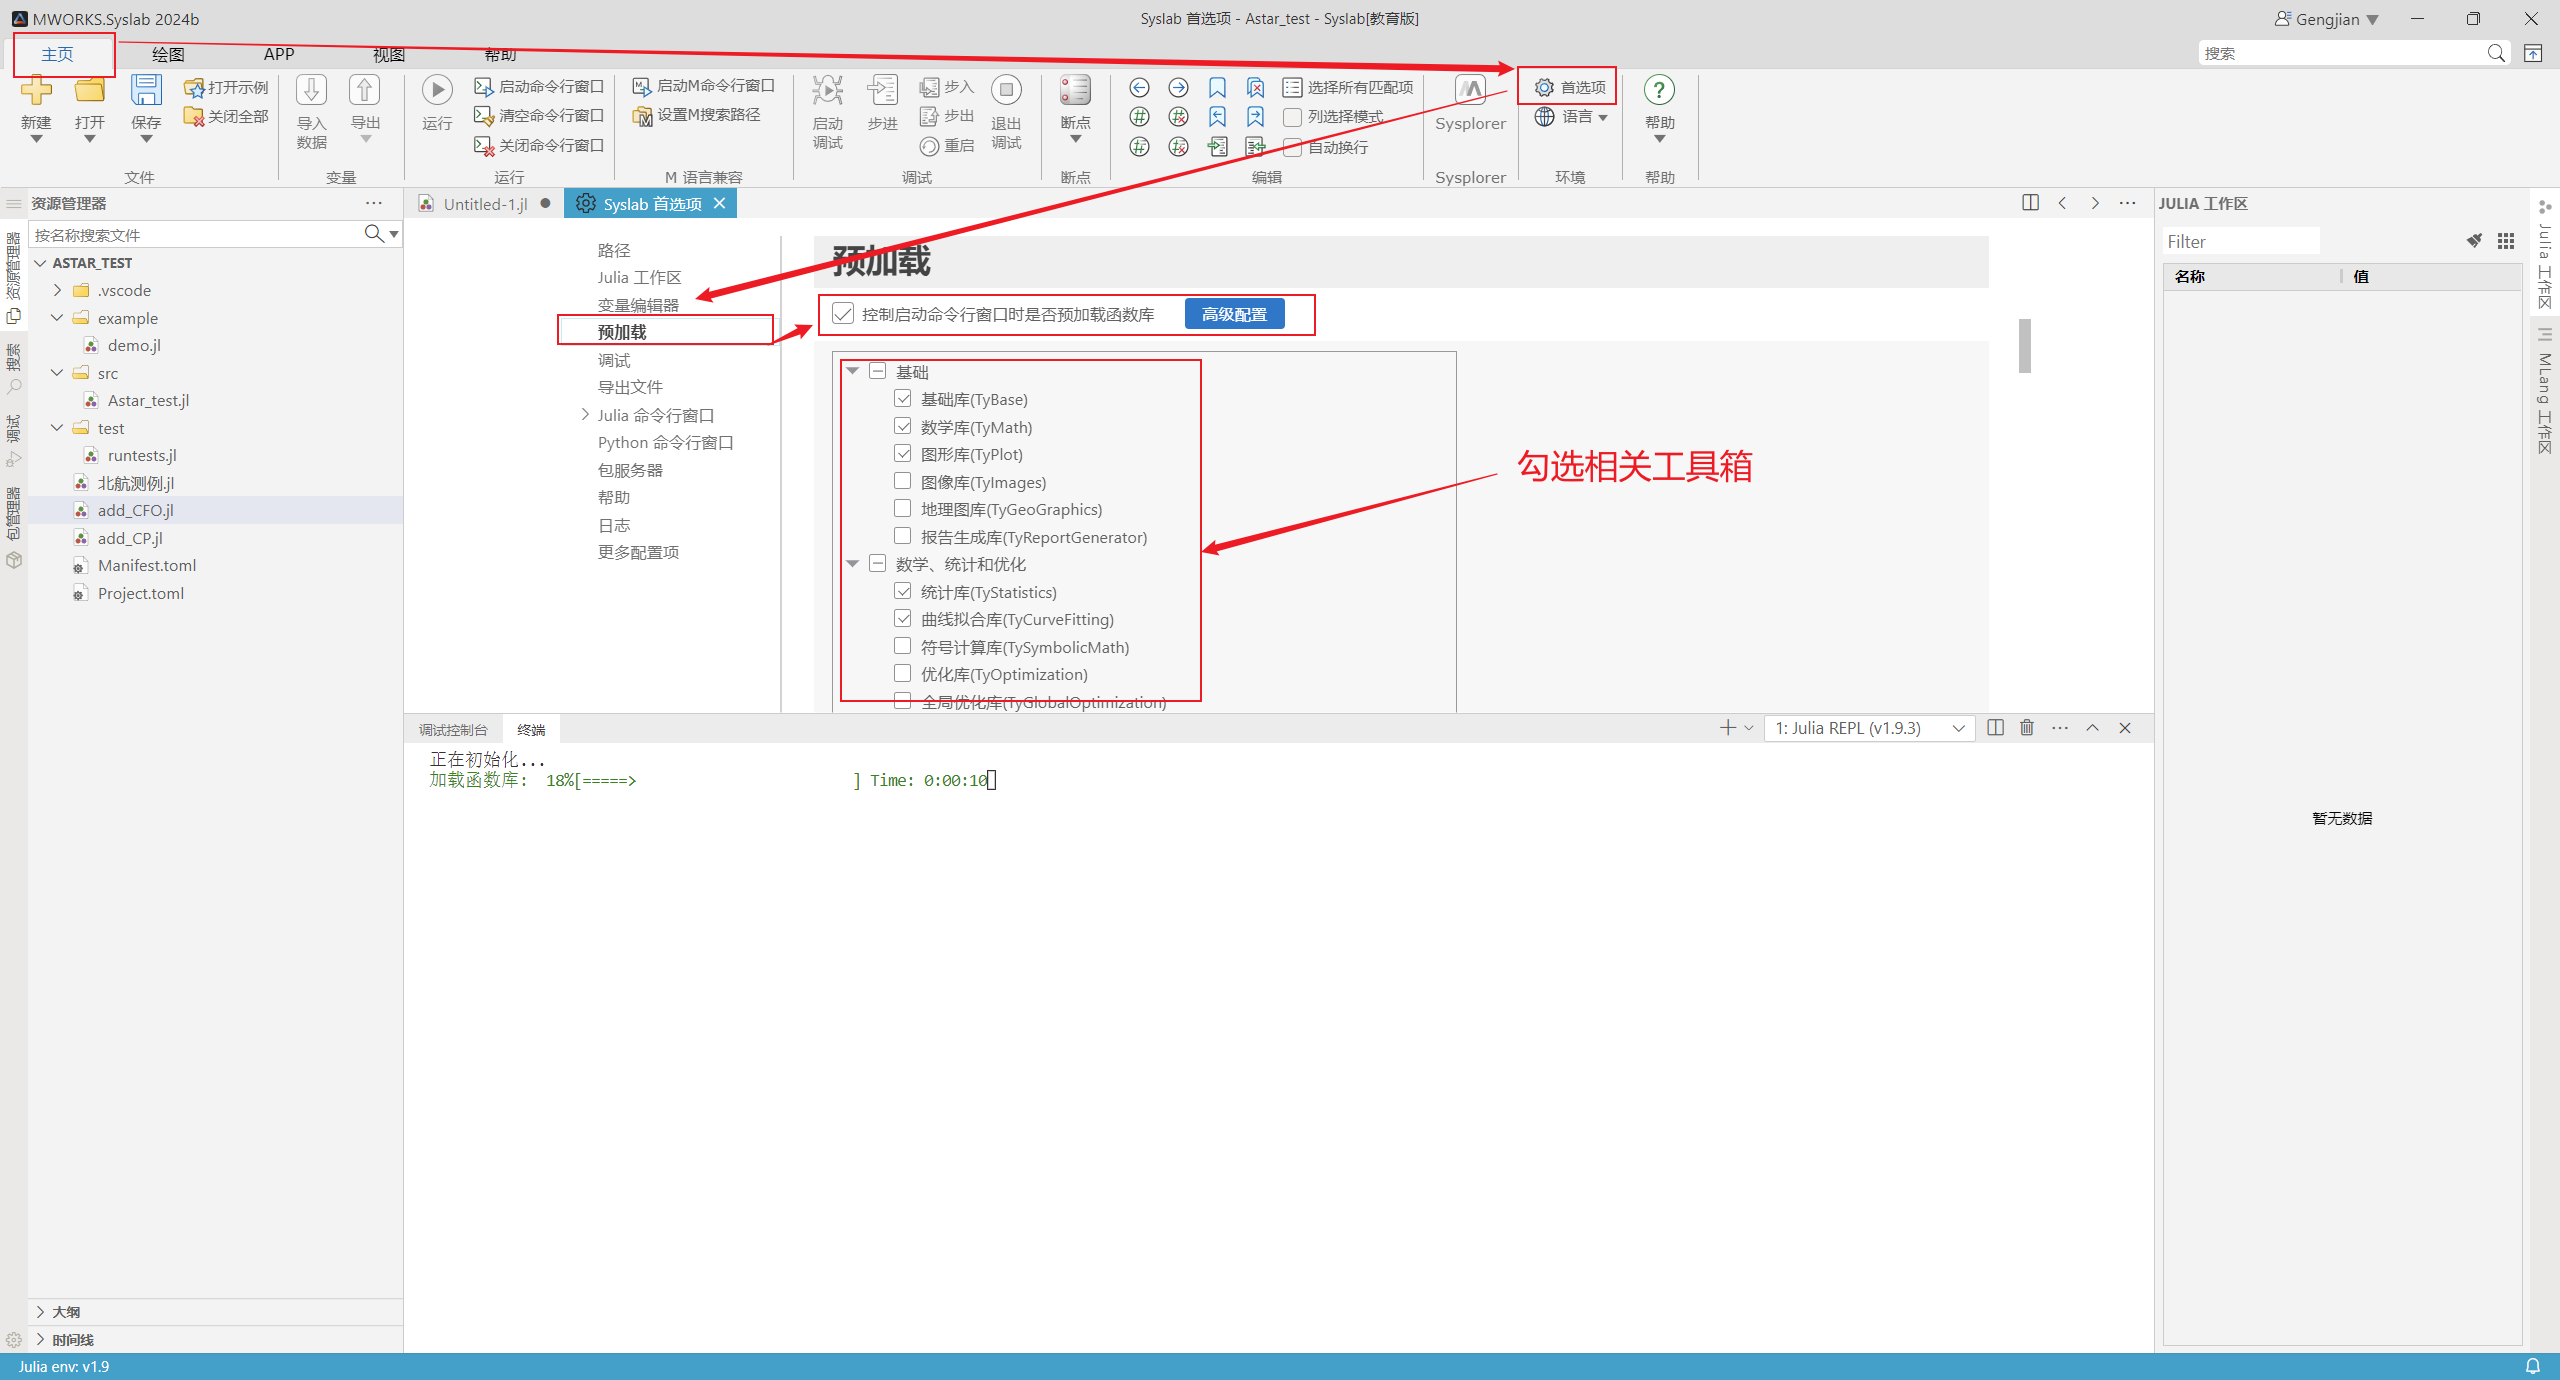Screen dimensions: 2560x1380
Task: Click the 断点 breakpoint icon
Action: pos(1075,90)
